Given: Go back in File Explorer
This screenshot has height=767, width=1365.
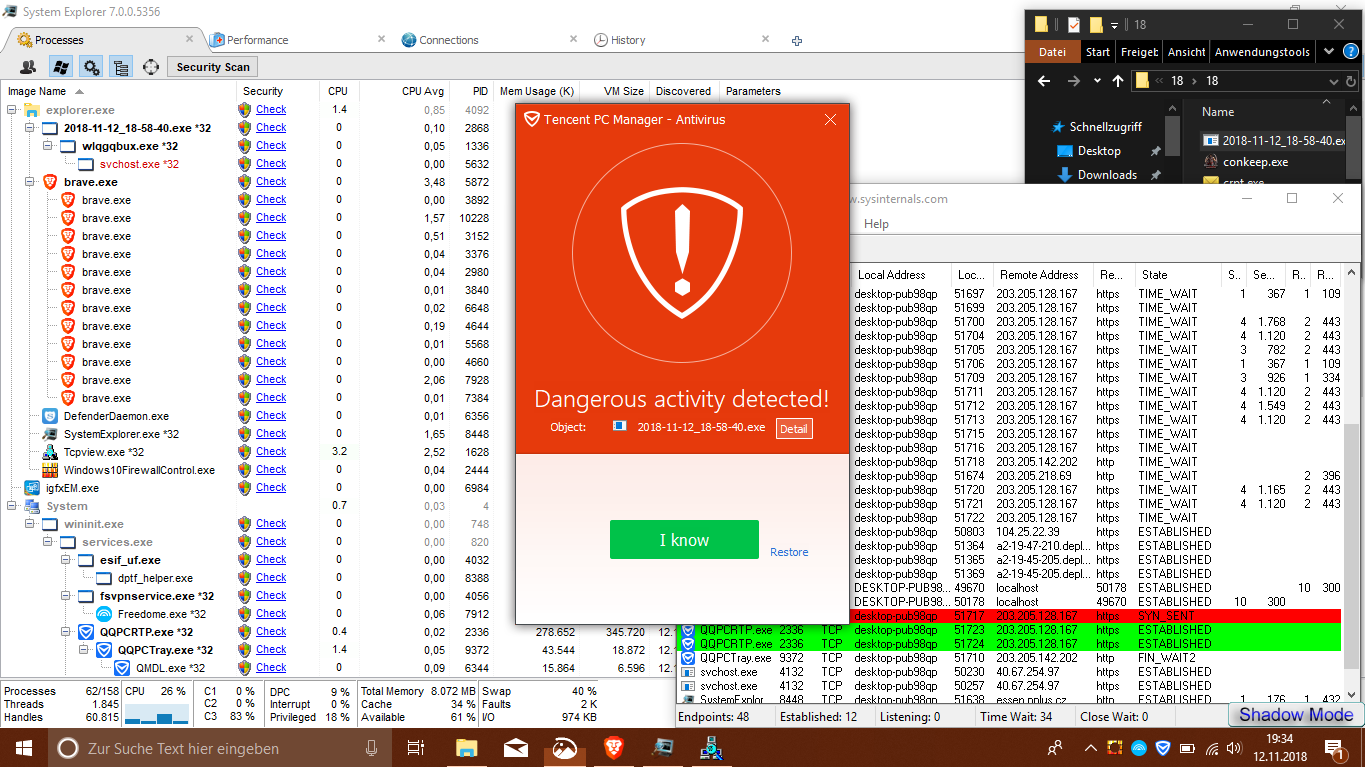Looking at the screenshot, I should 1044,81.
